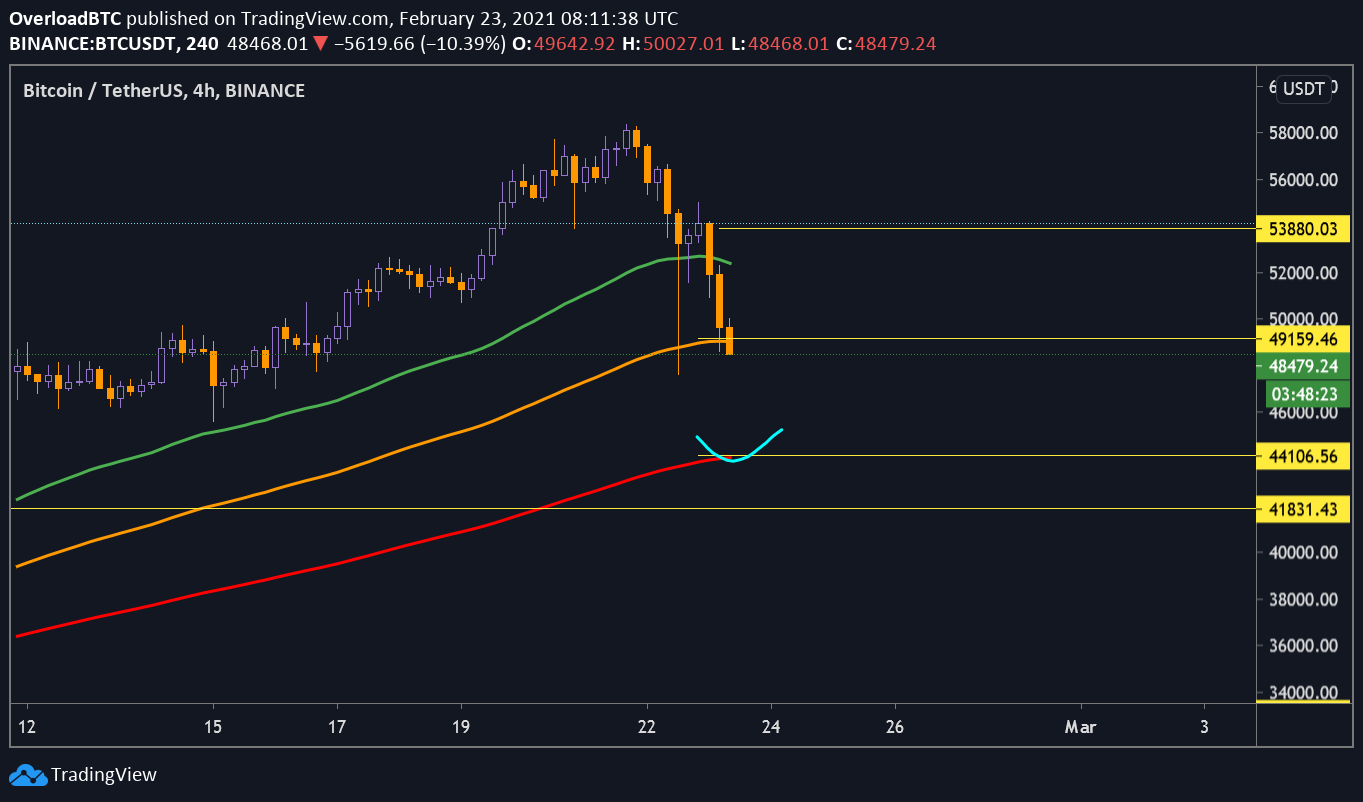Viewport: 1363px width, 802px height.
Task: Click the 44106.56 price level label
Action: click(1303, 456)
